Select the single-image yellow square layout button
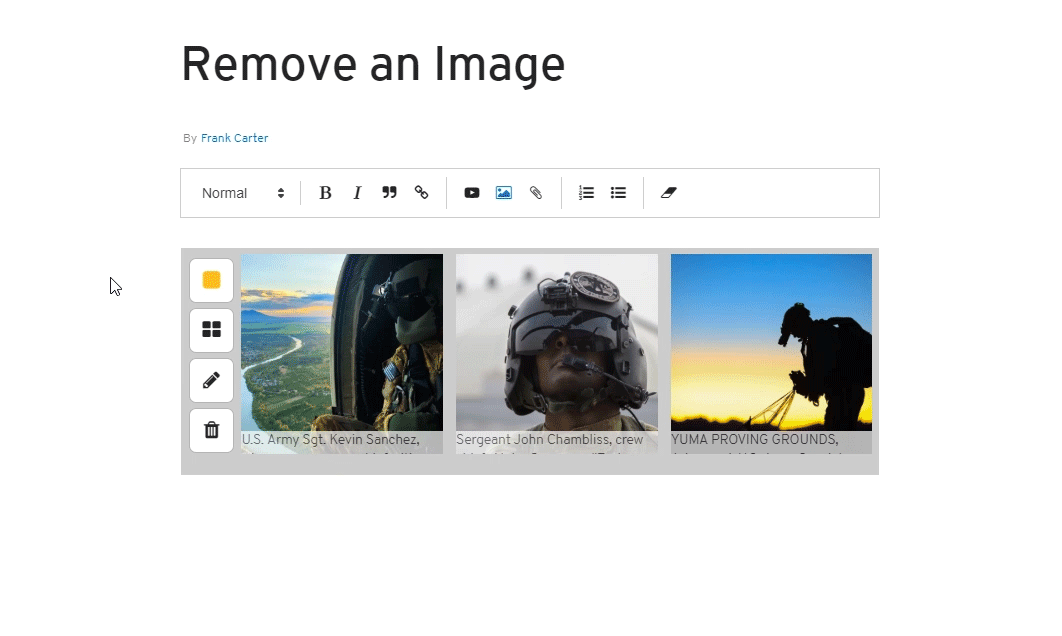Viewport: 1062px width, 636px height. [x=211, y=280]
